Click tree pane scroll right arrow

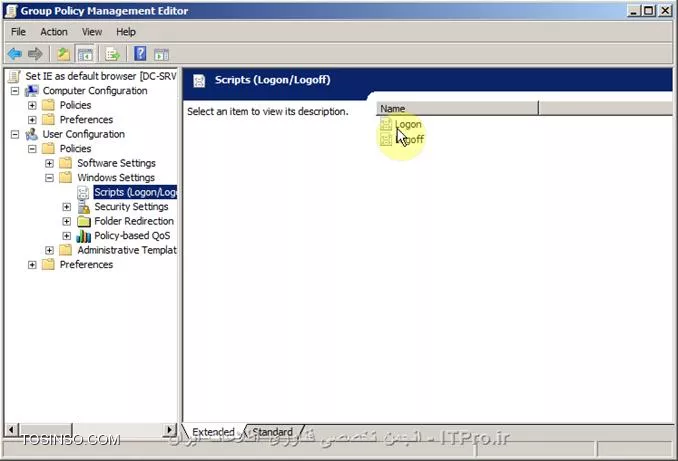[x=171, y=429]
